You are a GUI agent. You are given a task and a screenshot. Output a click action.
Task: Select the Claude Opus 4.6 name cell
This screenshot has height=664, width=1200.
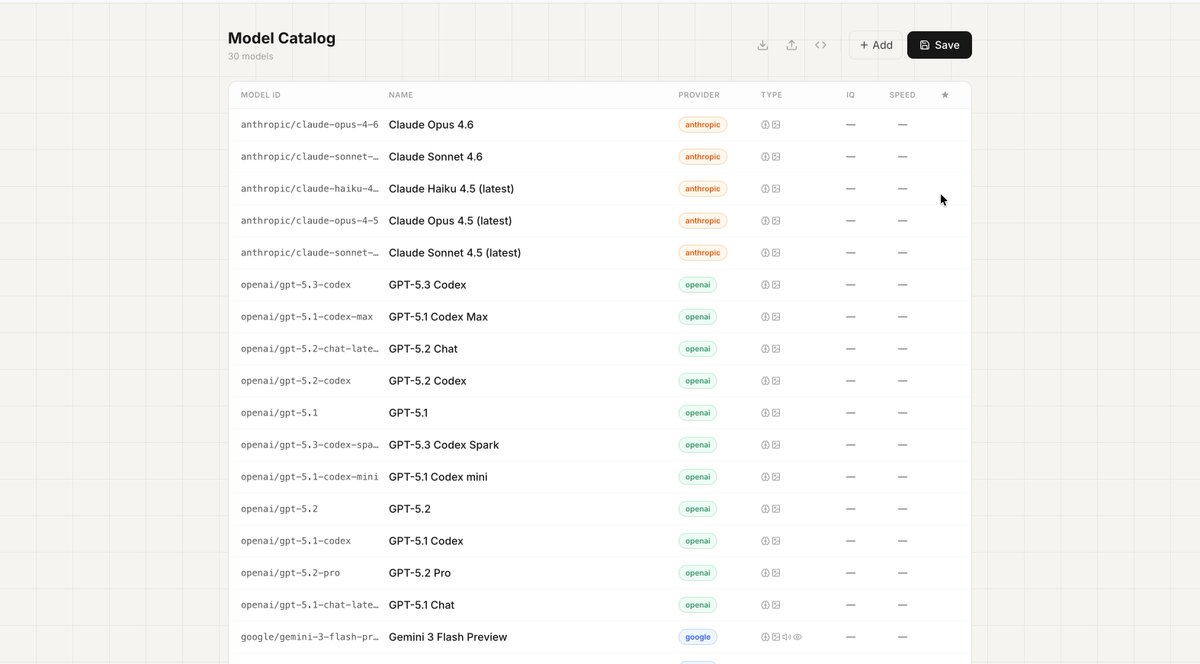[431, 125]
